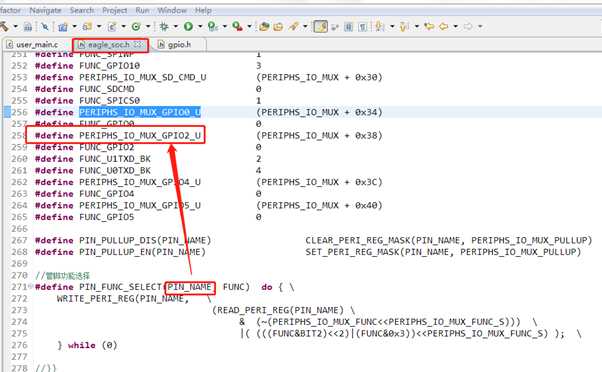Click the green New Class icon
Viewport: 602px width, 372px height.
[x=136, y=26]
